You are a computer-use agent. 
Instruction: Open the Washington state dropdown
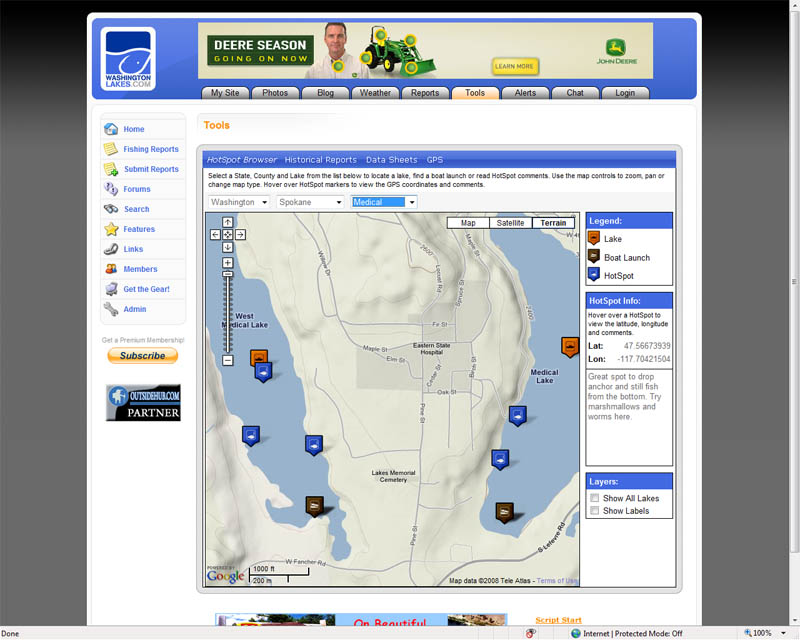click(239, 202)
